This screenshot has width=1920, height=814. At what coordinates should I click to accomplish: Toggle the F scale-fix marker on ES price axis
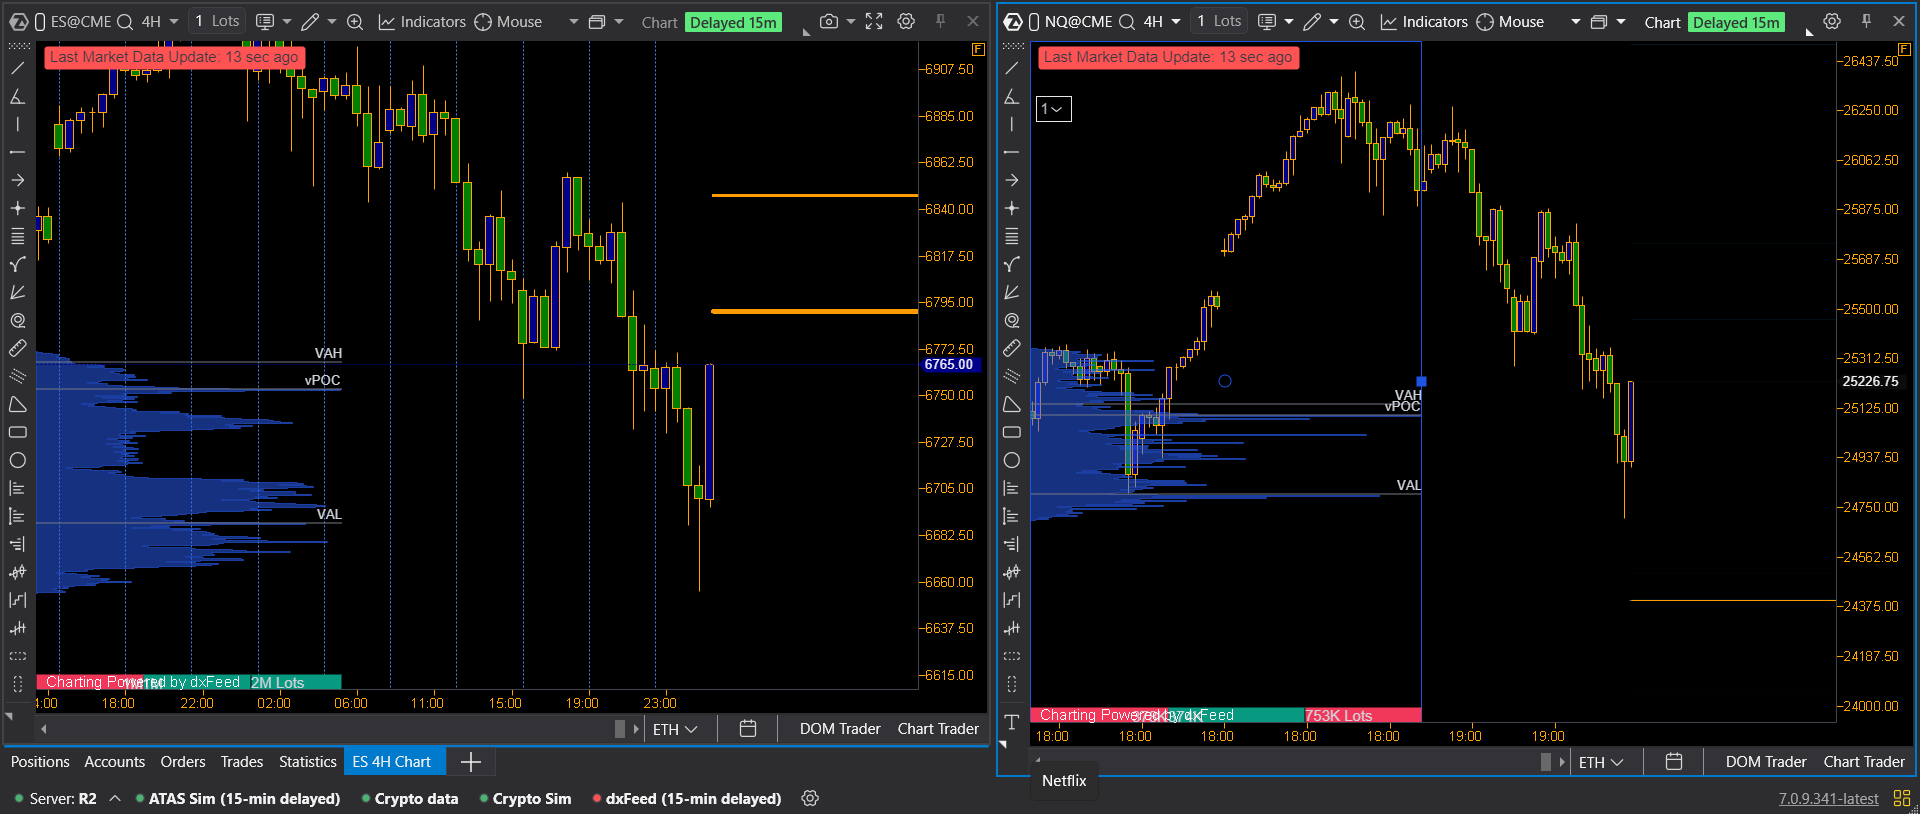pyautogui.click(x=978, y=49)
